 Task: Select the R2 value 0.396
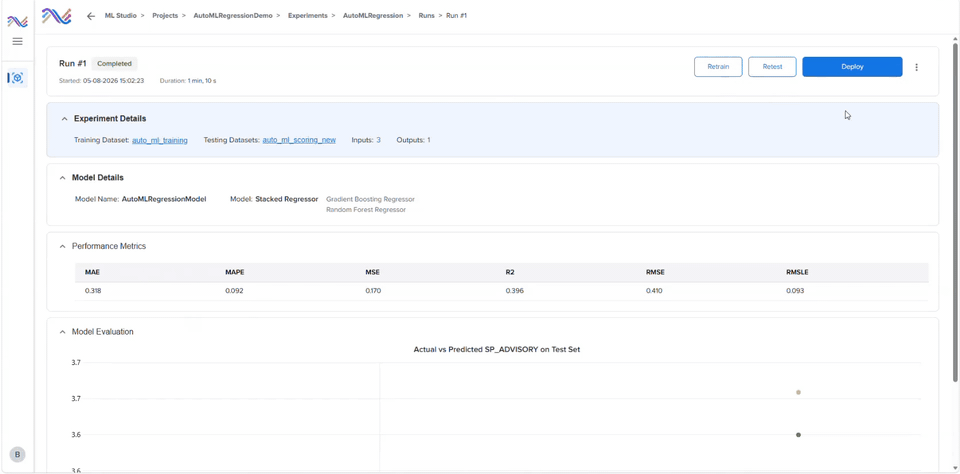(x=515, y=291)
